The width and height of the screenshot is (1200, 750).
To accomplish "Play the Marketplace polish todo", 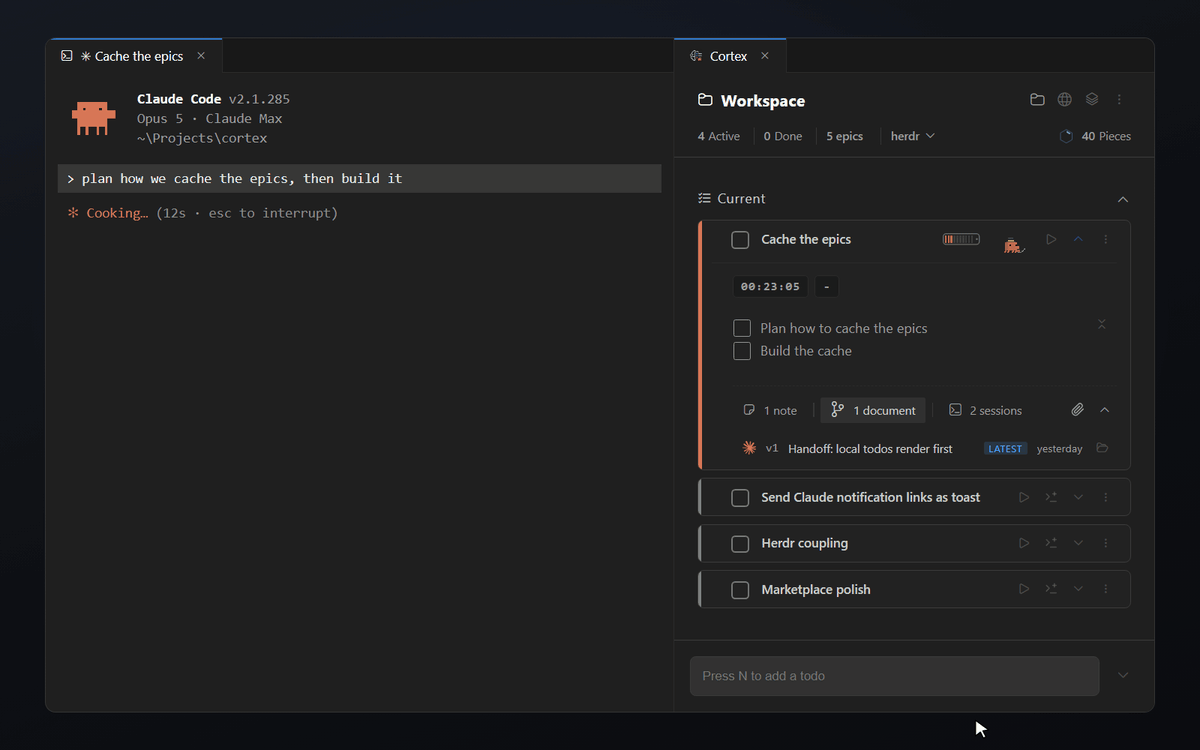I will pos(1024,590).
